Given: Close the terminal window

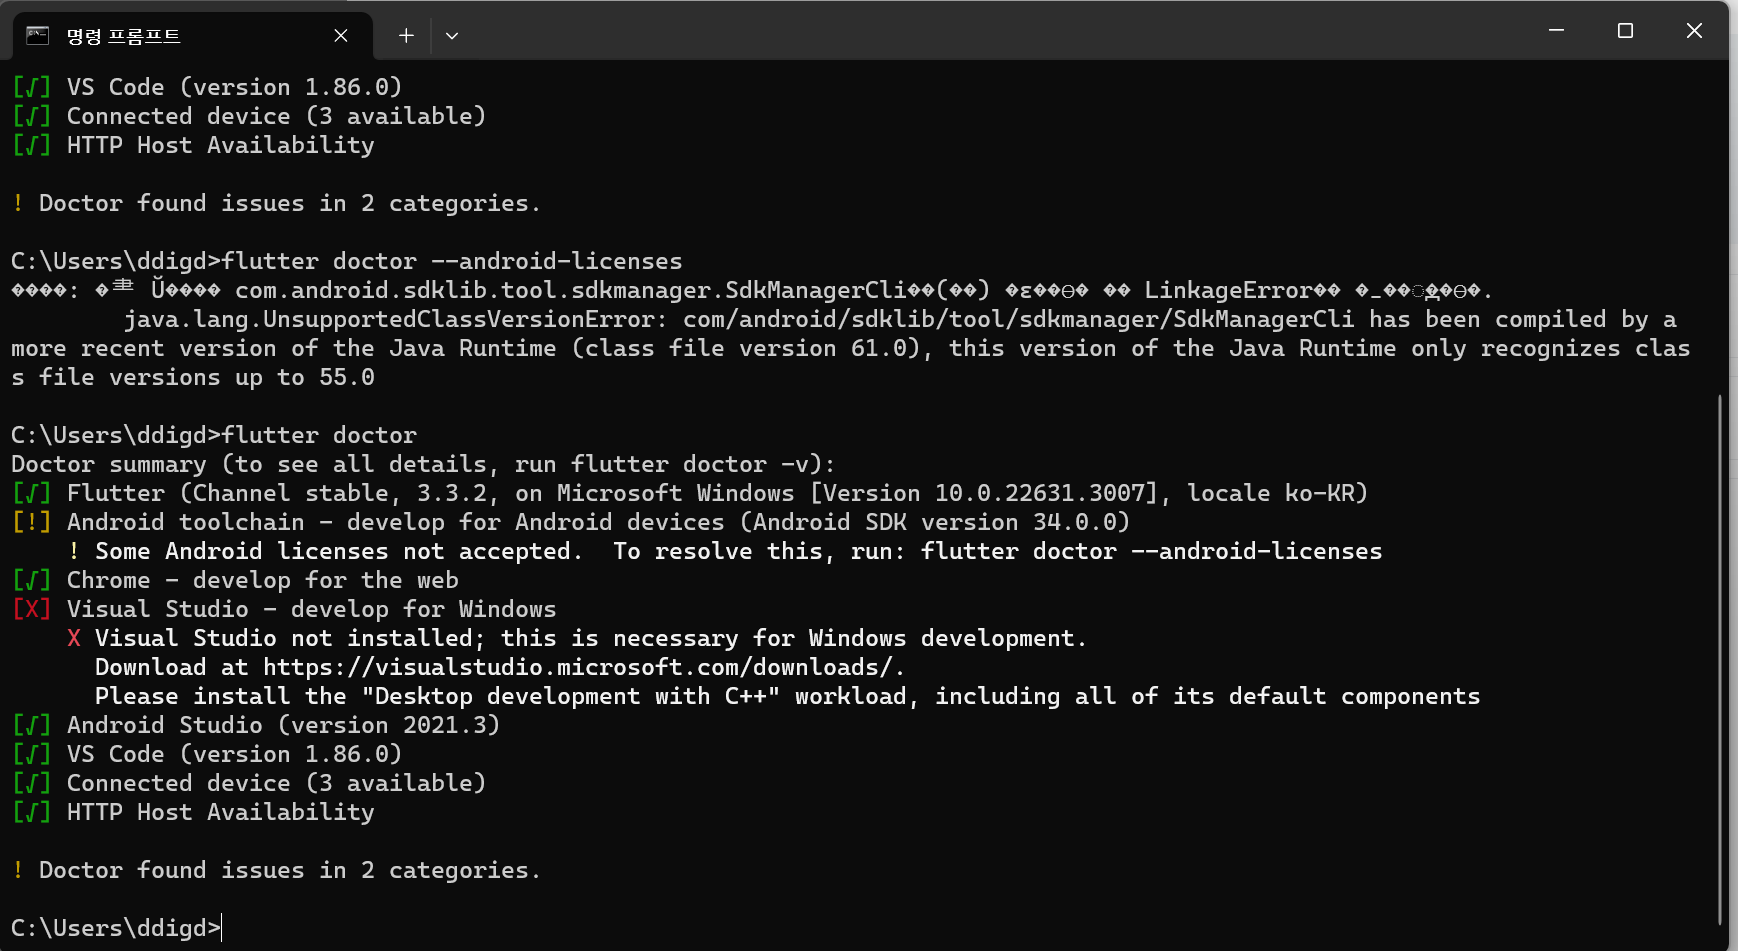Looking at the screenshot, I should [1694, 31].
